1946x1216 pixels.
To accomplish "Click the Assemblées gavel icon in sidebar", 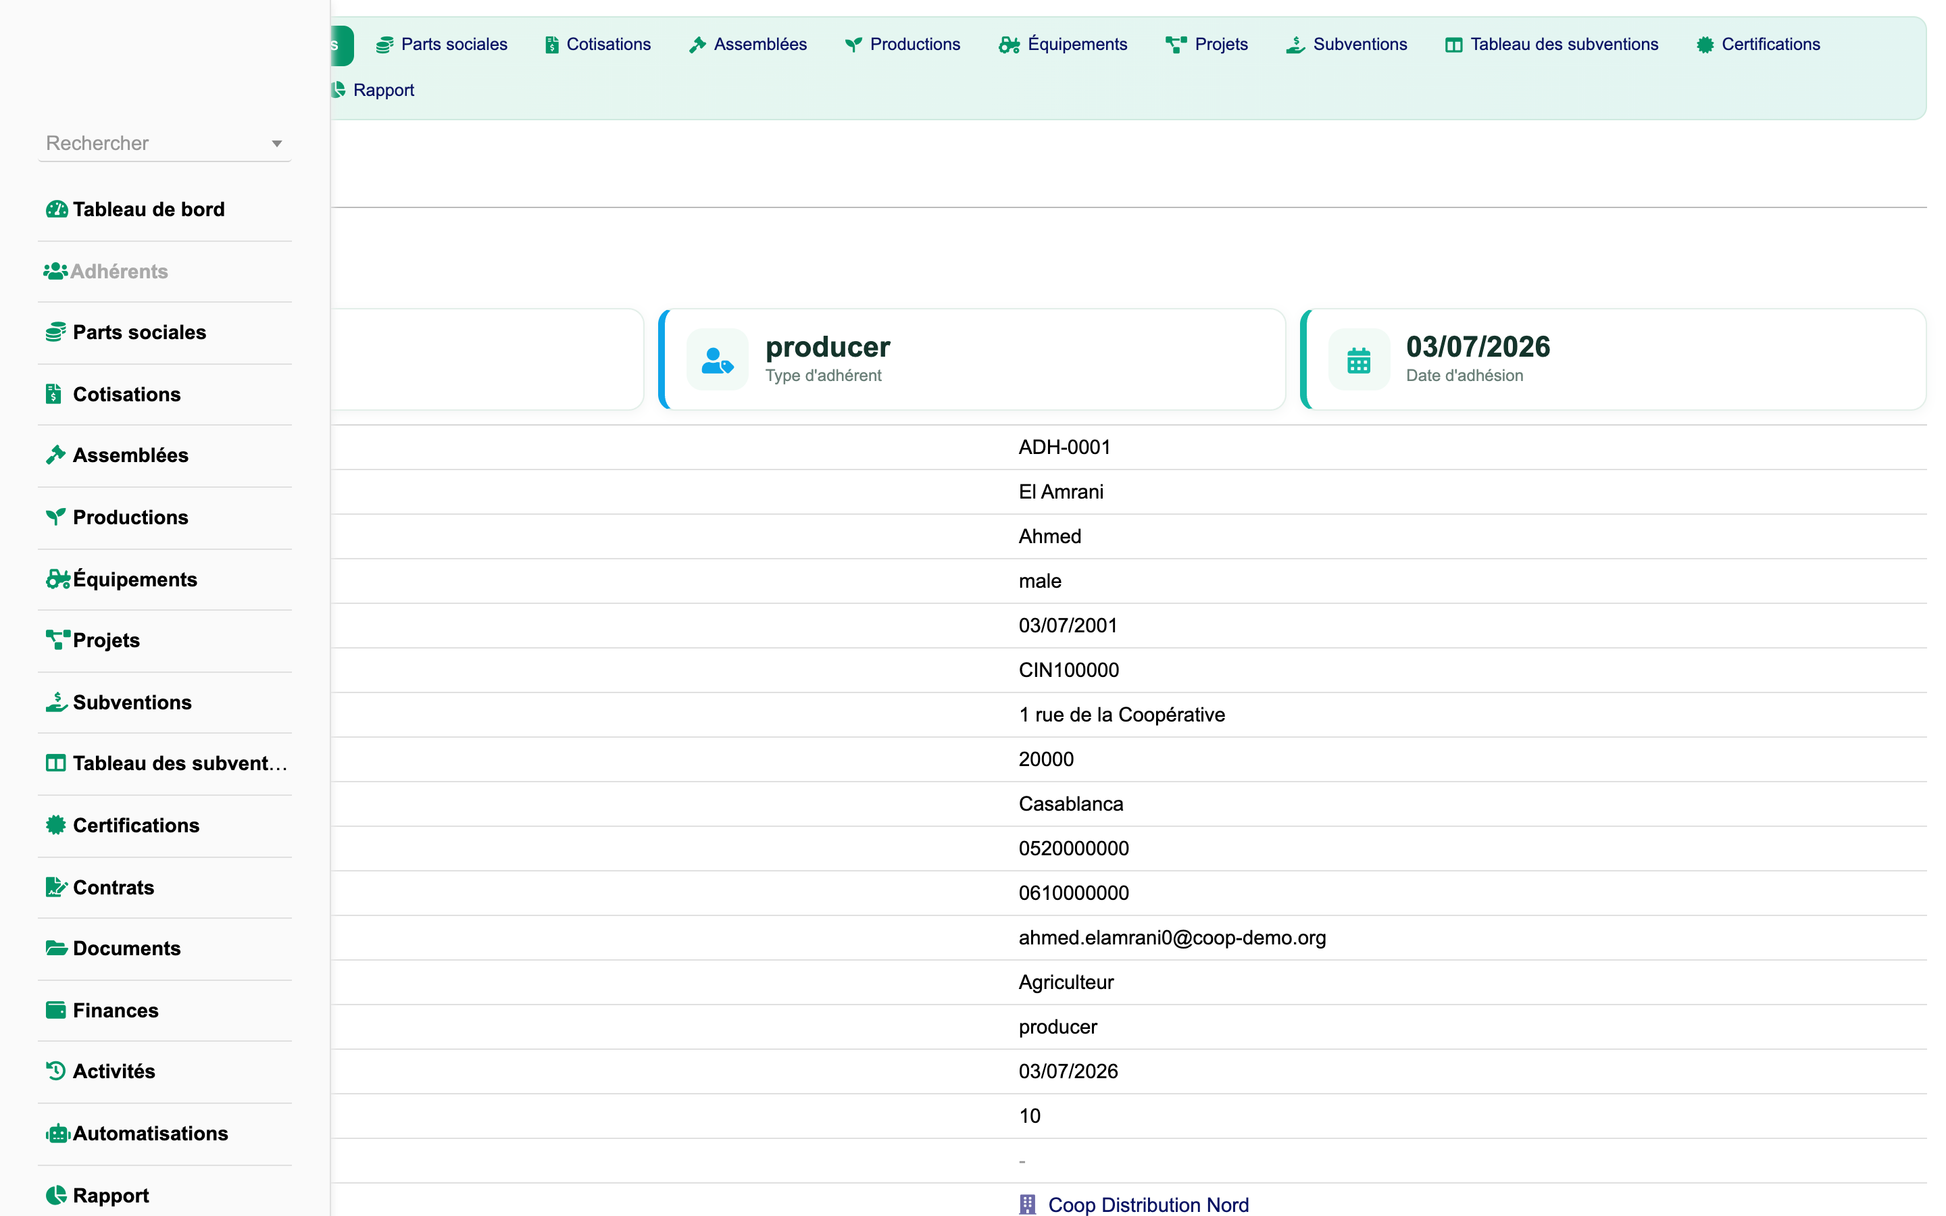I will point(56,455).
